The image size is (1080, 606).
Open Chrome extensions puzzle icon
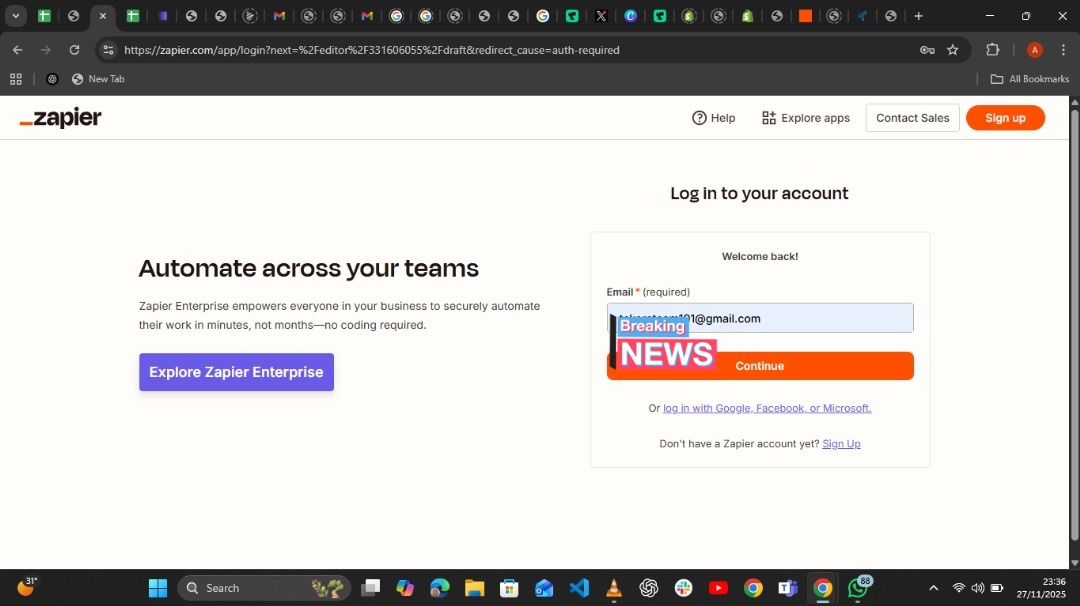pyautogui.click(x=993, y=50)
